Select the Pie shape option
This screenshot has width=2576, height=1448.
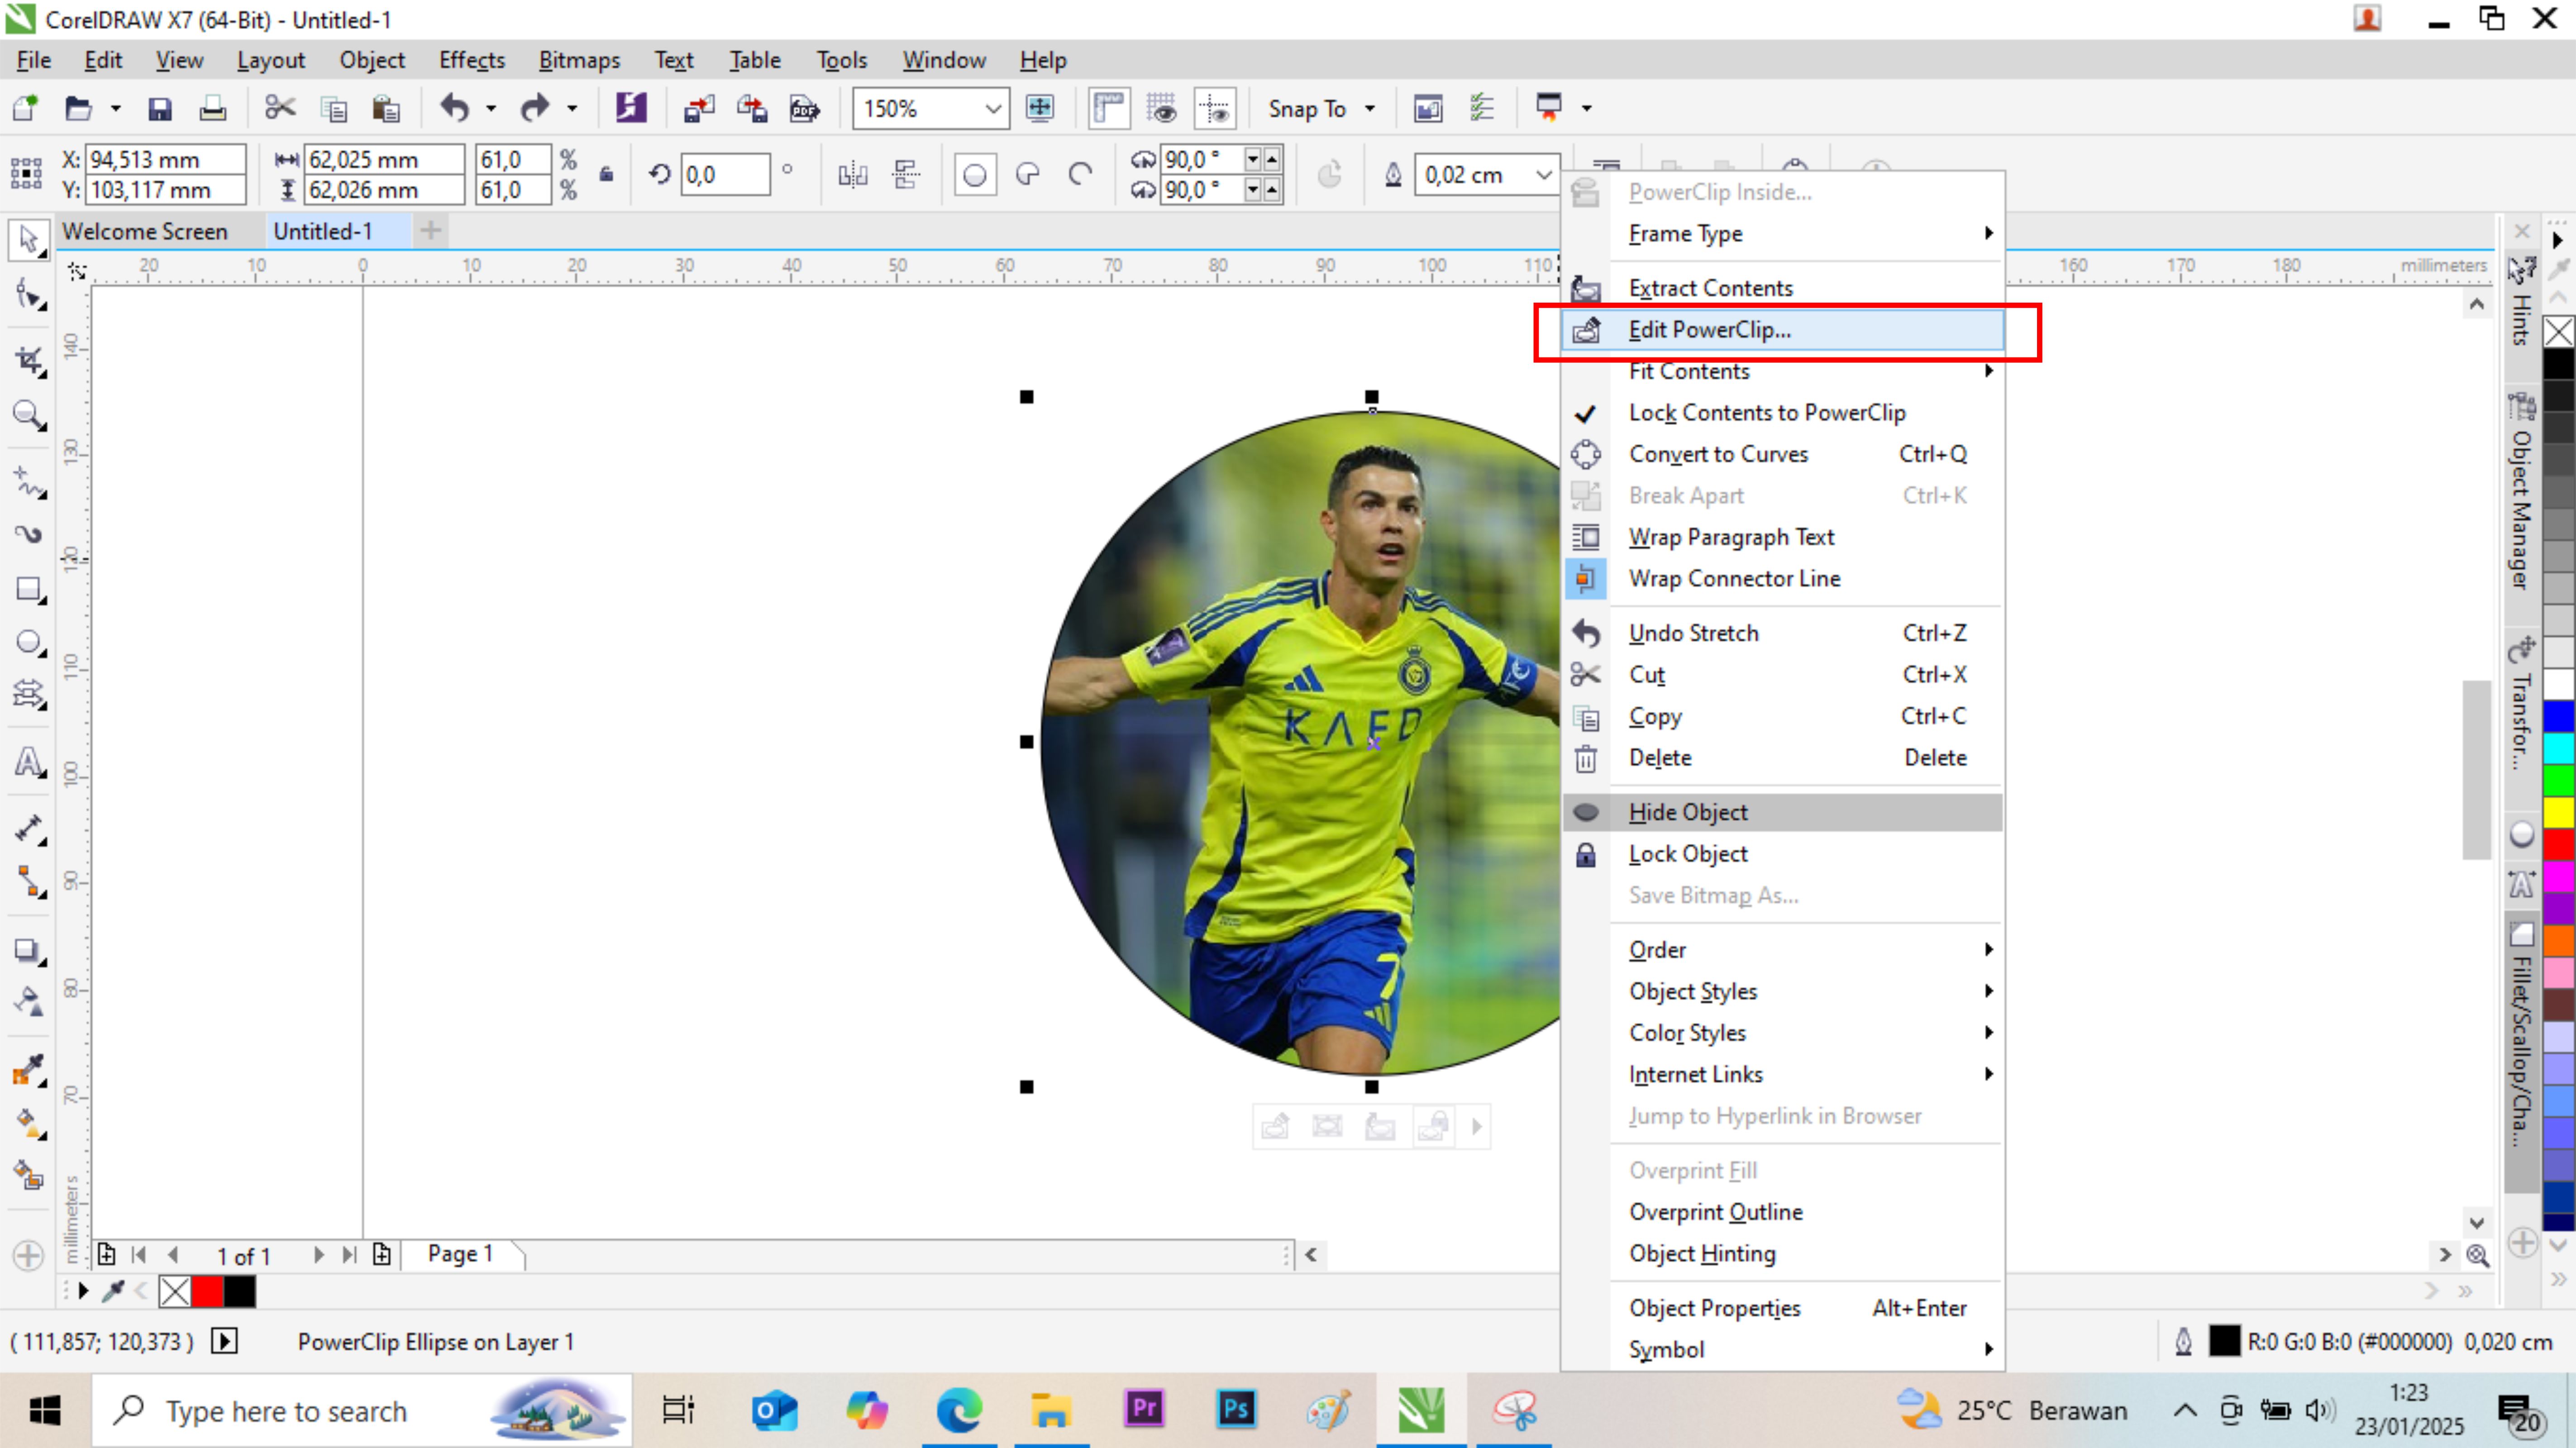coord(1027,175)
